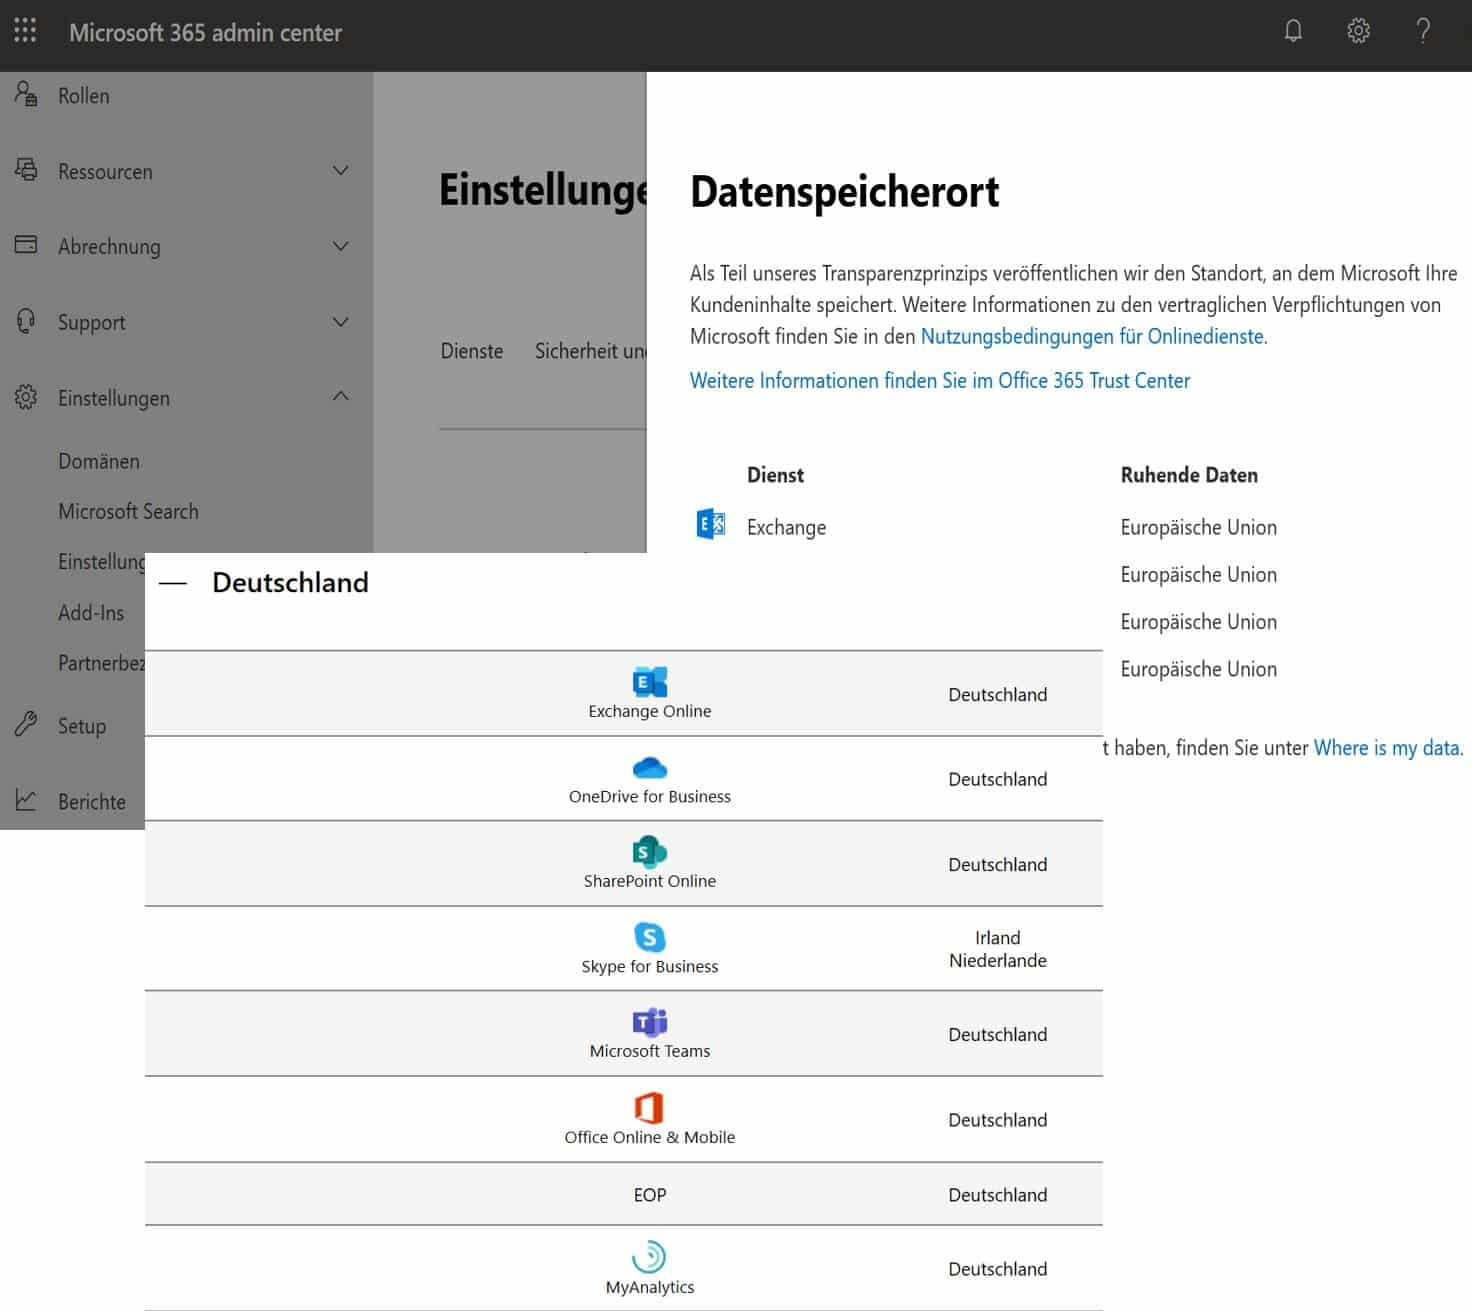The width and height of the screenshot is (1472, 1311).
Task: Click Niederlande in the Skype row
Action: pyautogui.click(x=998, y=961)
